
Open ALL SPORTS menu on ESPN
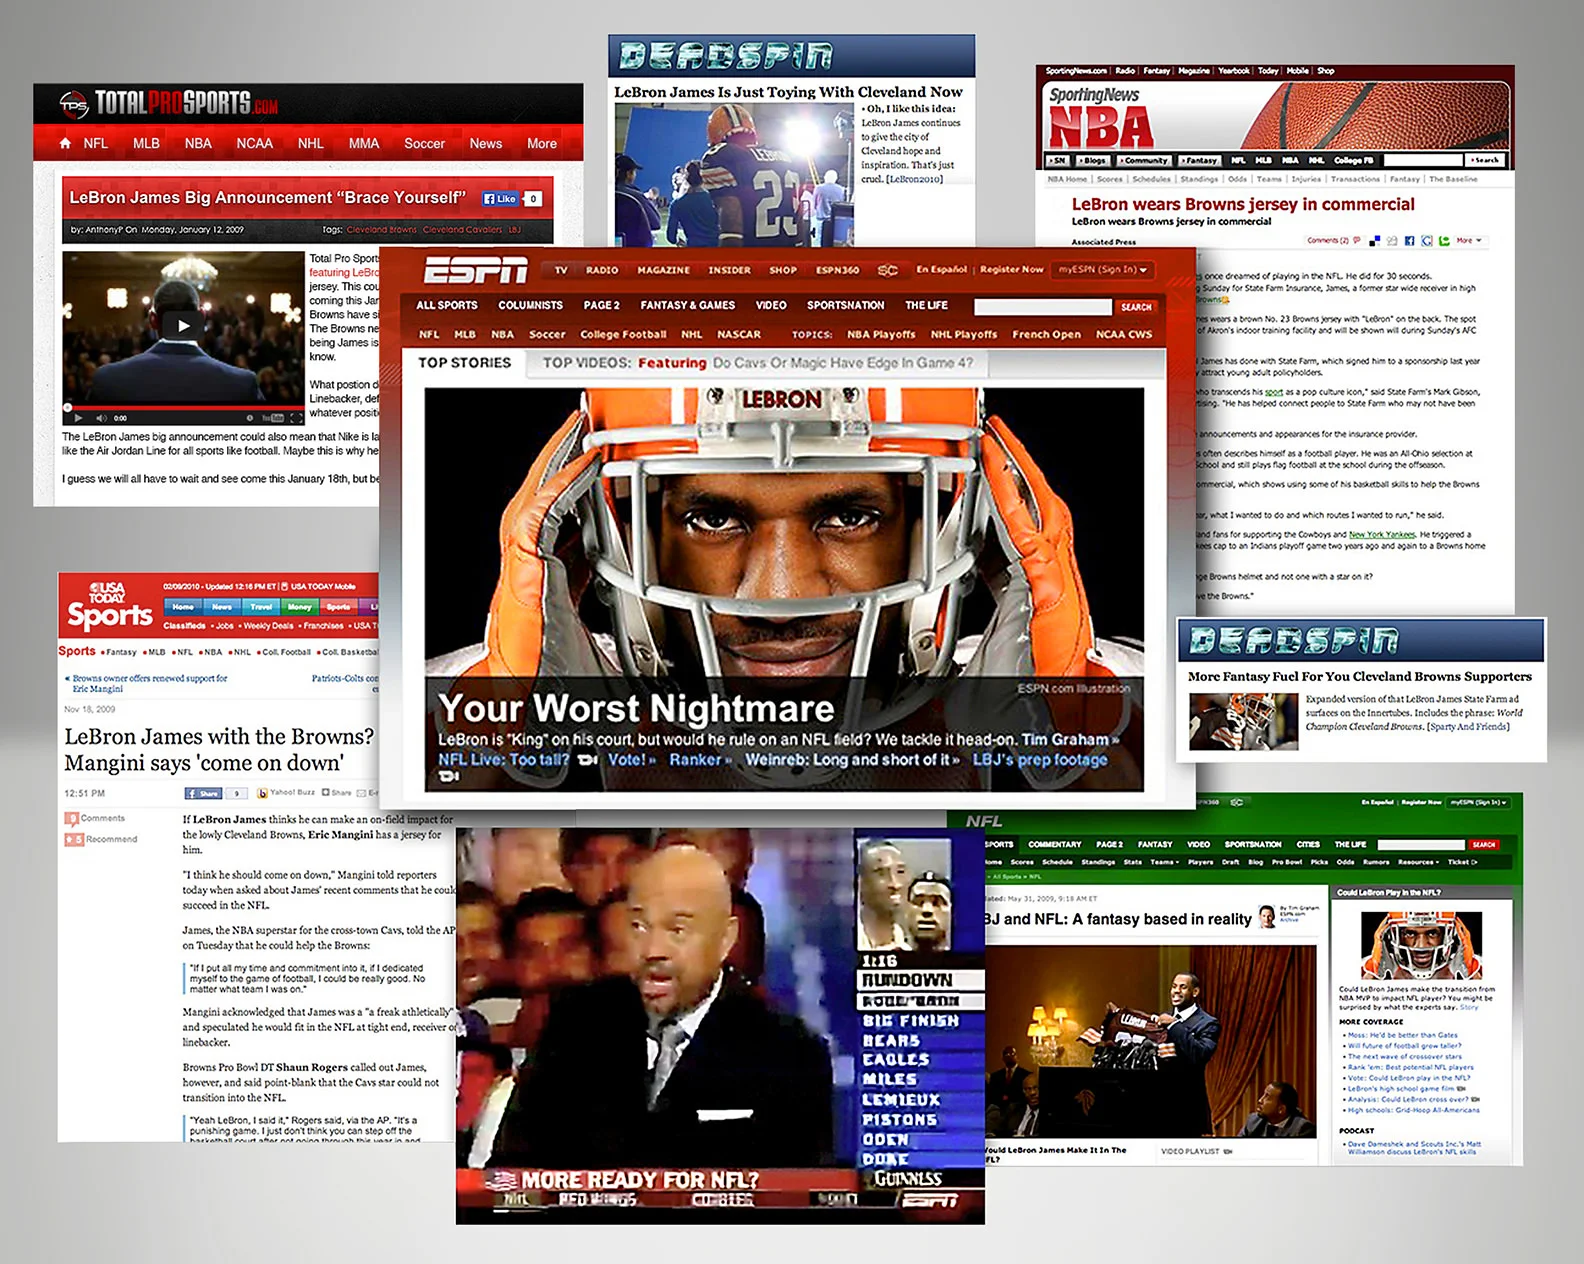pyautogui.click(x=447, y=306)
